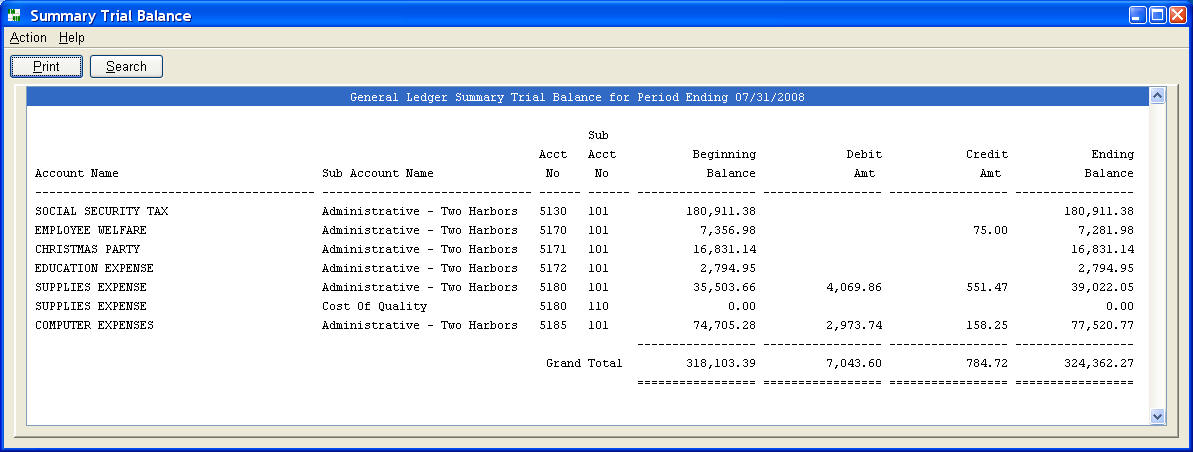The image size is (1193, 452).
Task: Click the COMPUTER EXPENSES account name
Action: tap(94, 326)
